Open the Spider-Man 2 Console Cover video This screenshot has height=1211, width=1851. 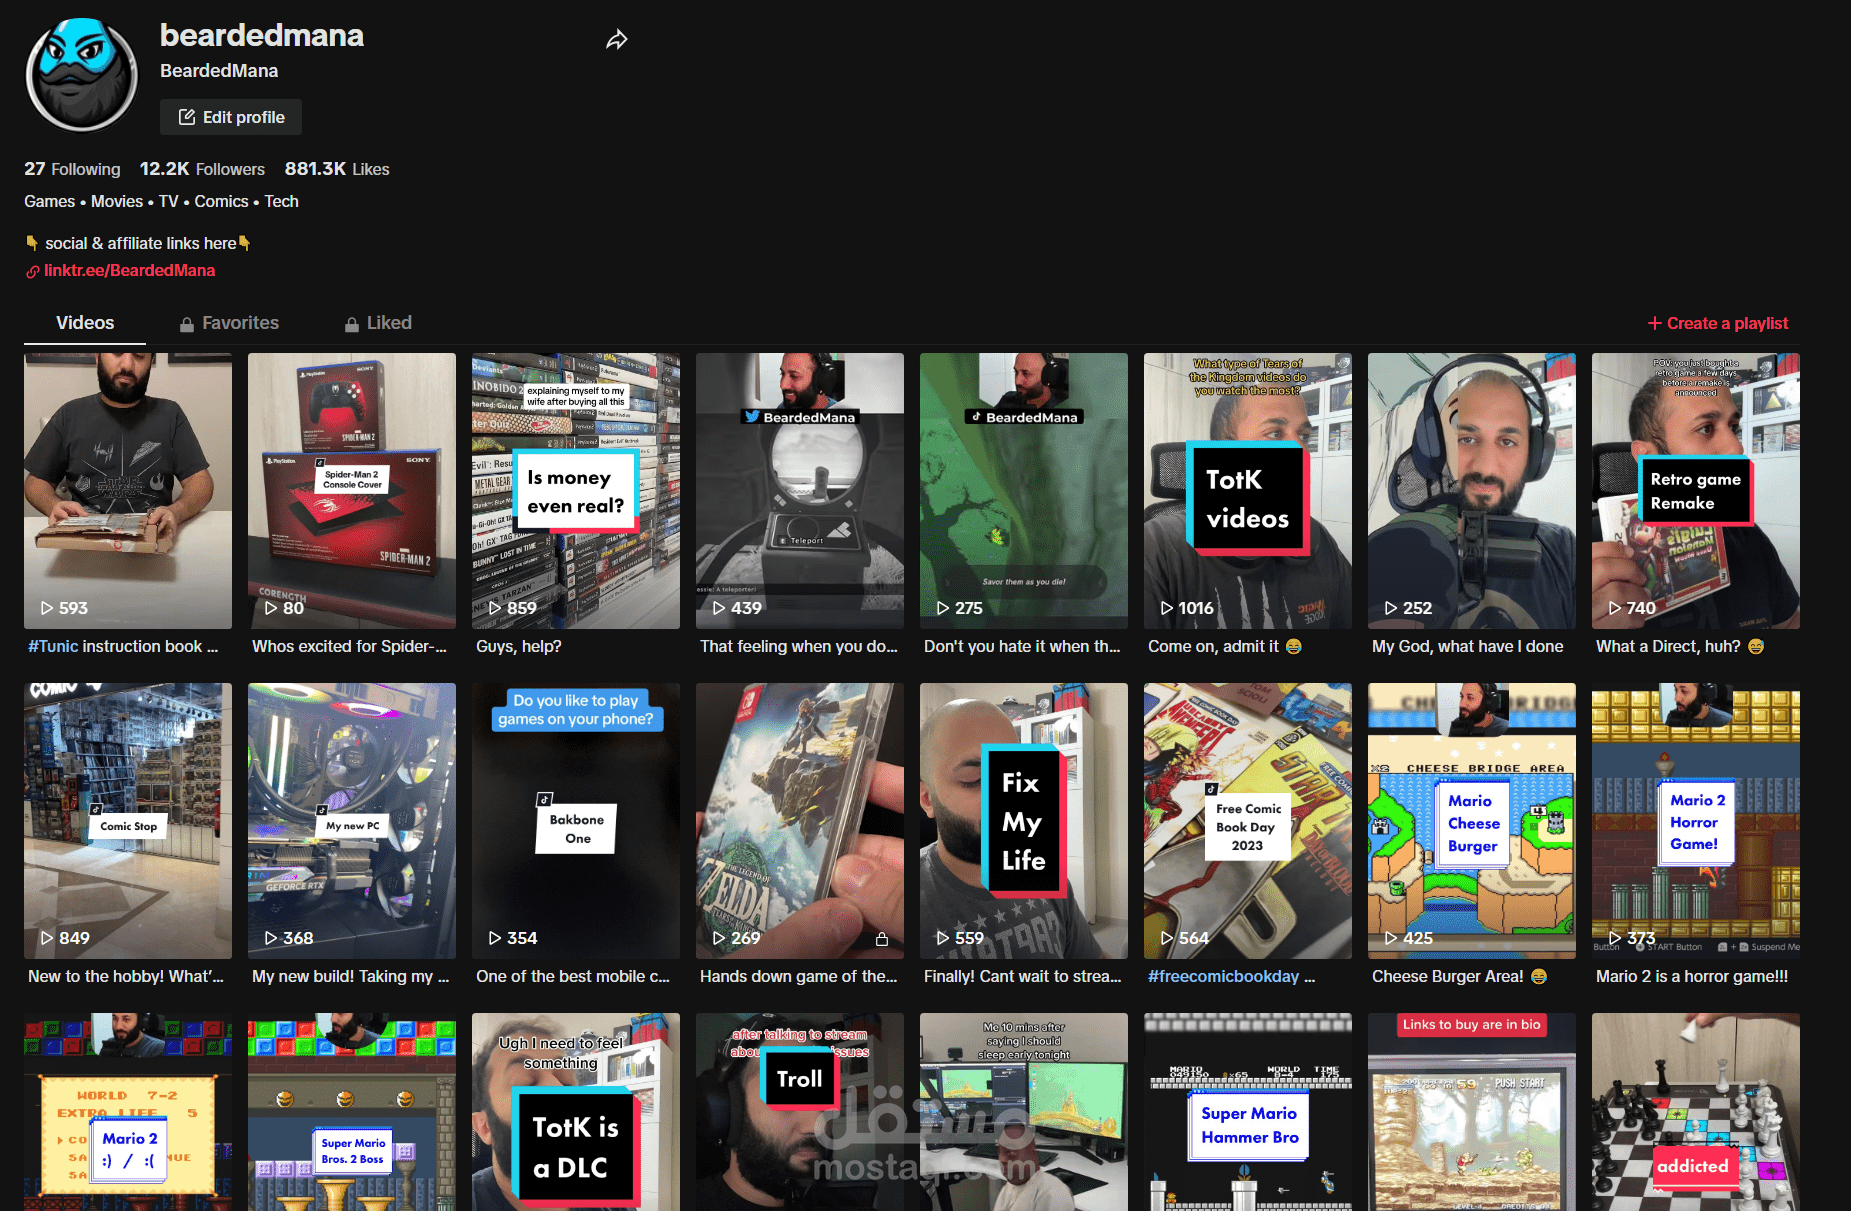352,491
